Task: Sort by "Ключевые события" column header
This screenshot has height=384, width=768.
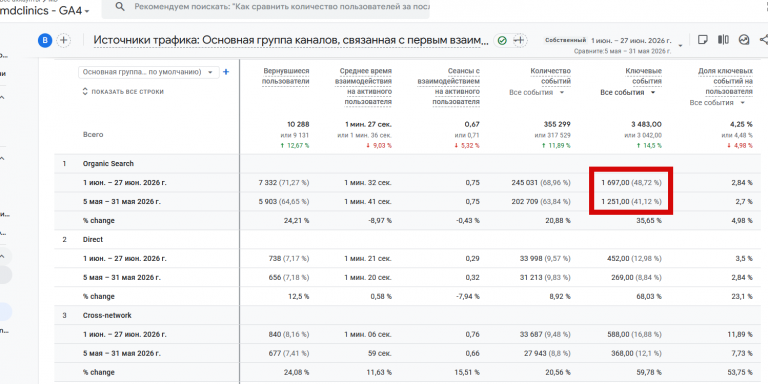Action: pyautogui.click(x=644, y=76)
